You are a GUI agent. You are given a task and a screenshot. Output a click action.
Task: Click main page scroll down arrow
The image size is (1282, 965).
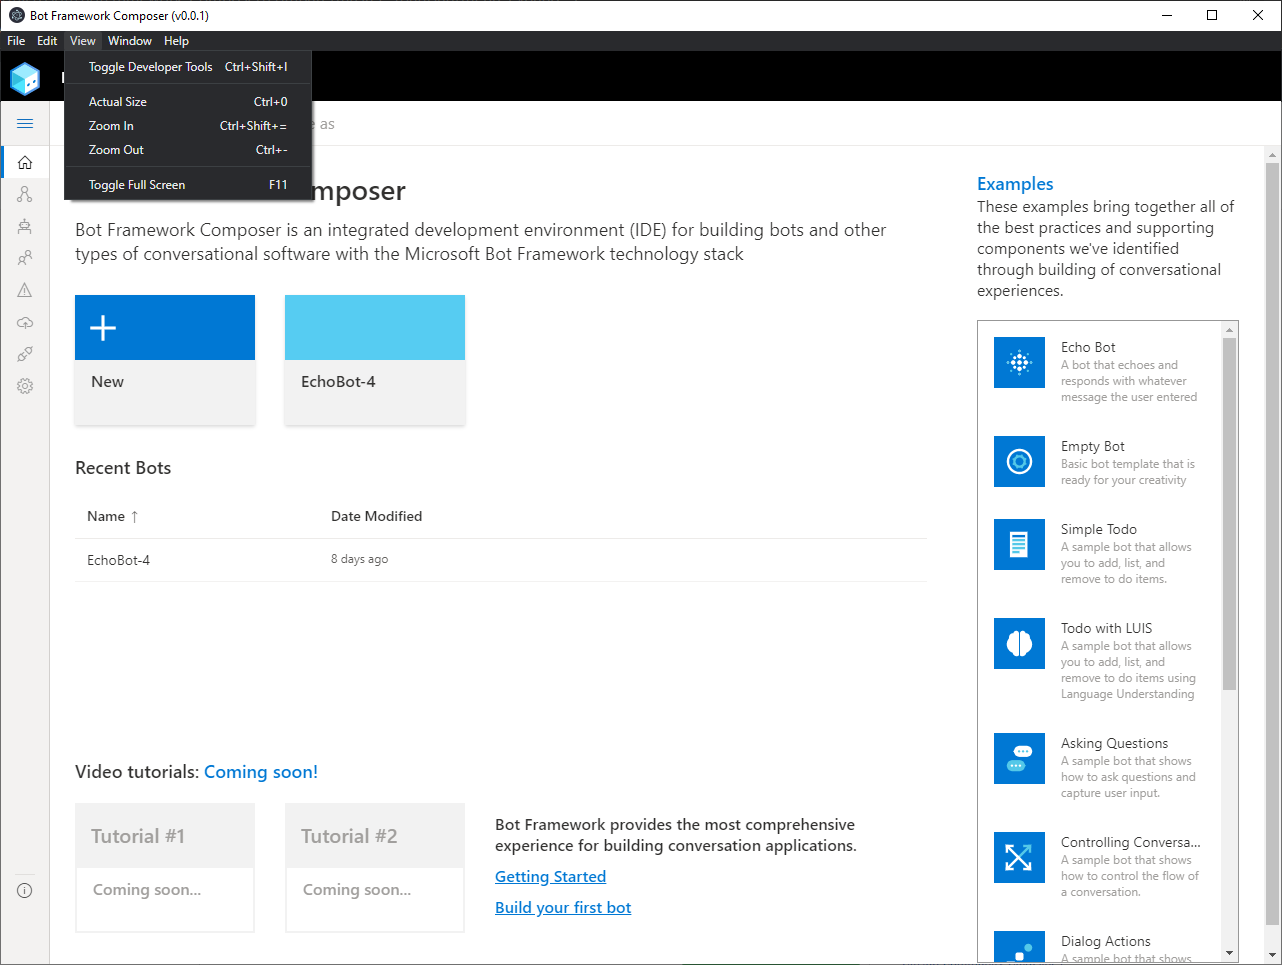[1272, 956]
